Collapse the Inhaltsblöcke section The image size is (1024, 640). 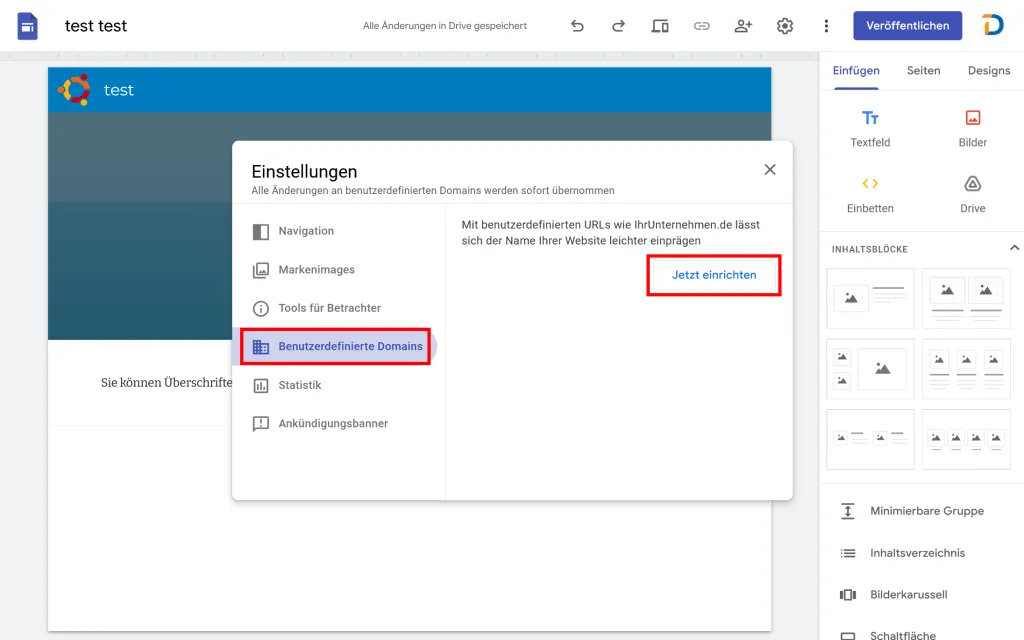coord(1014,248)
